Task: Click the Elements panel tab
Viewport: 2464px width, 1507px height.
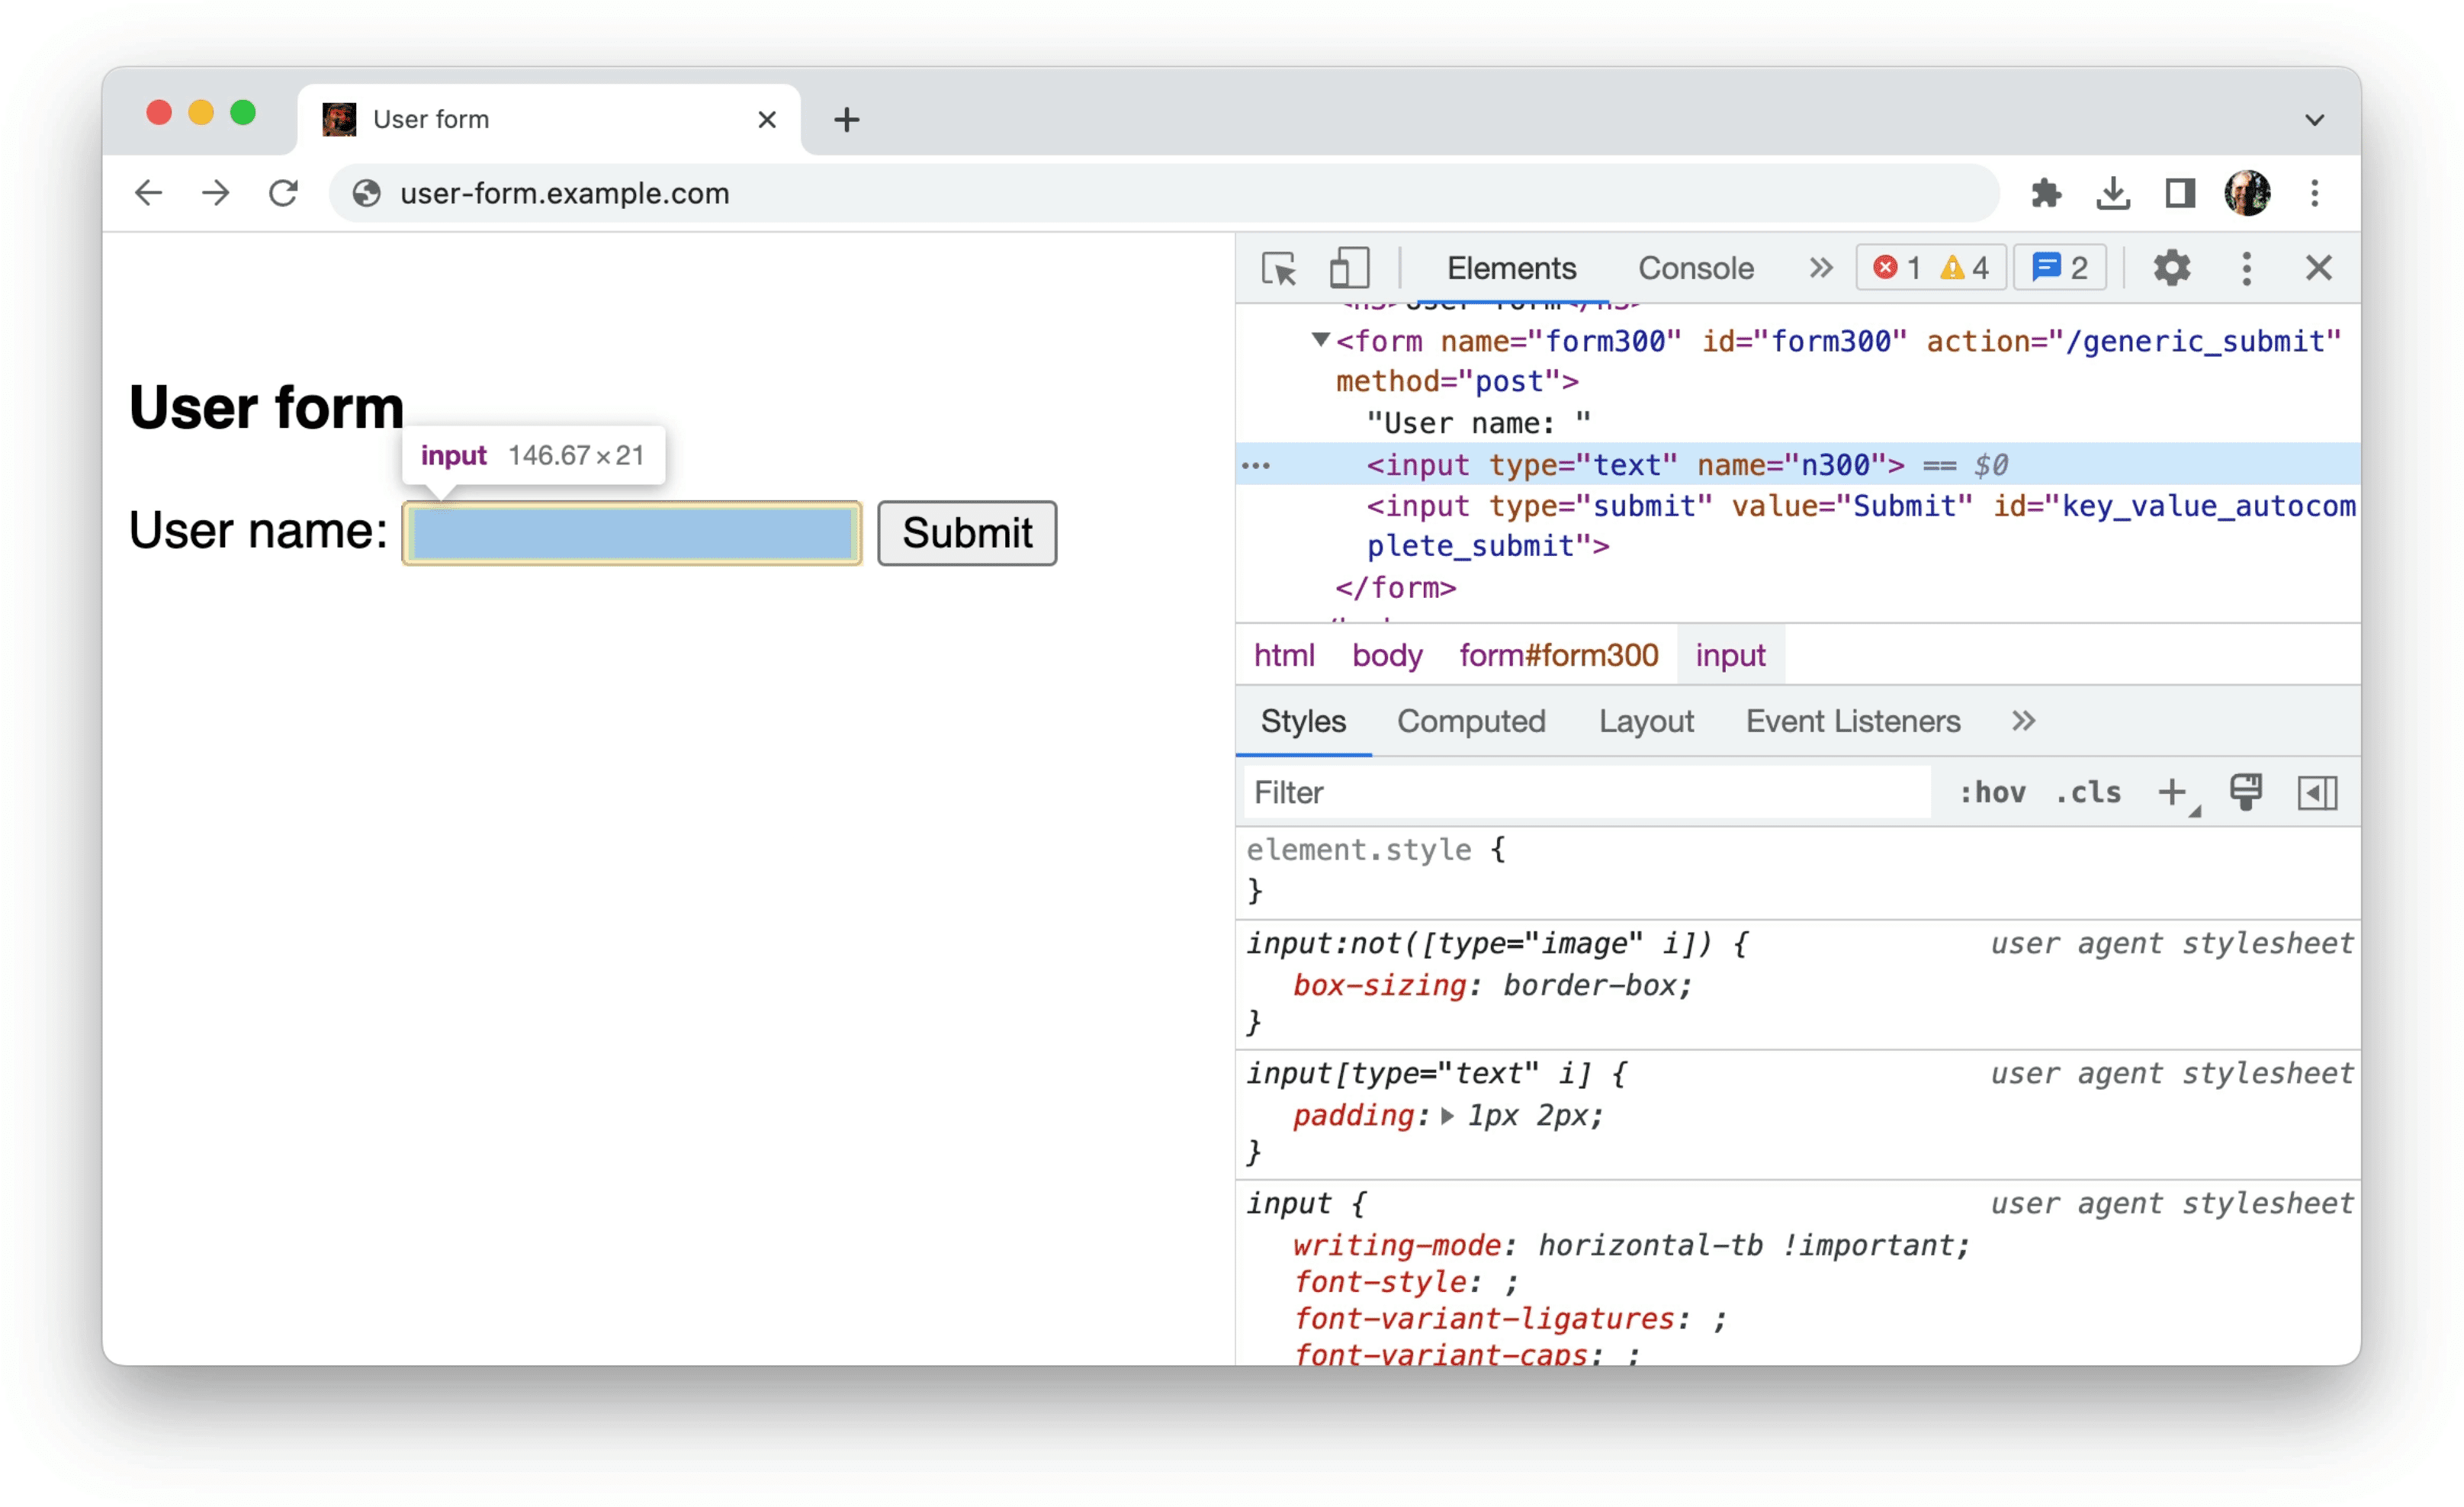Action: [x=1510, y=268]
